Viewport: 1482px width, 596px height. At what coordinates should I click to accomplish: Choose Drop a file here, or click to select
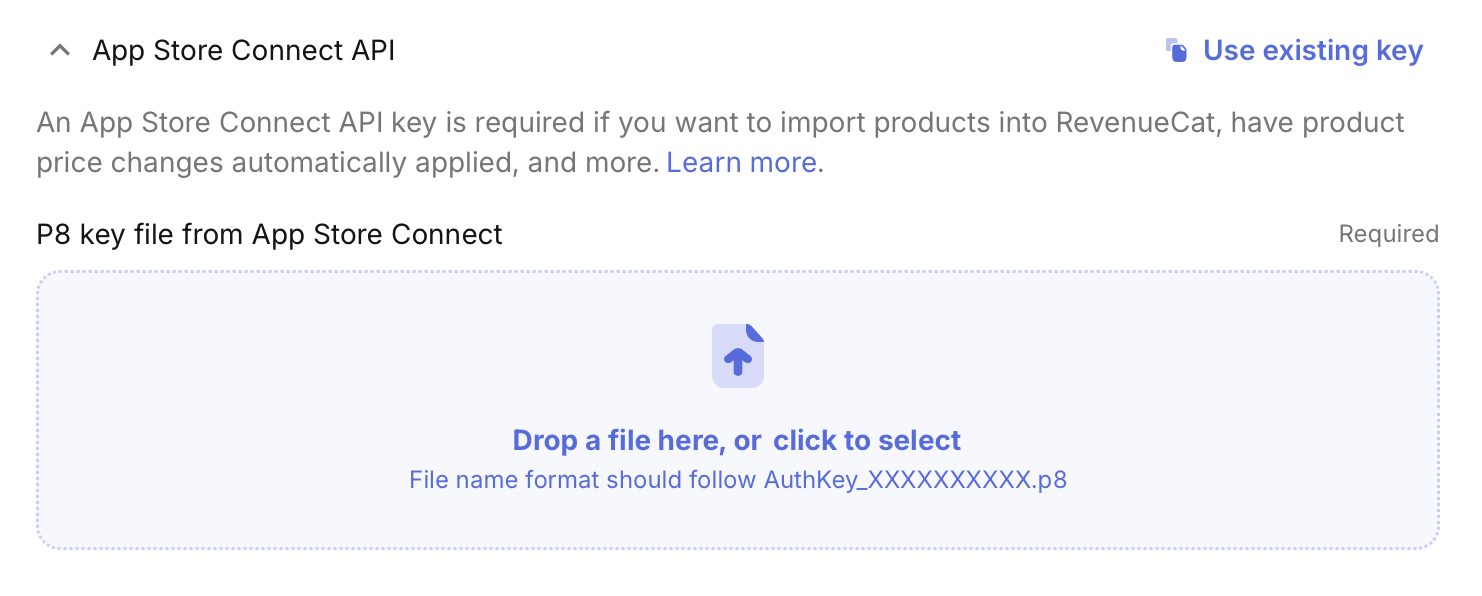coord(737,440)
